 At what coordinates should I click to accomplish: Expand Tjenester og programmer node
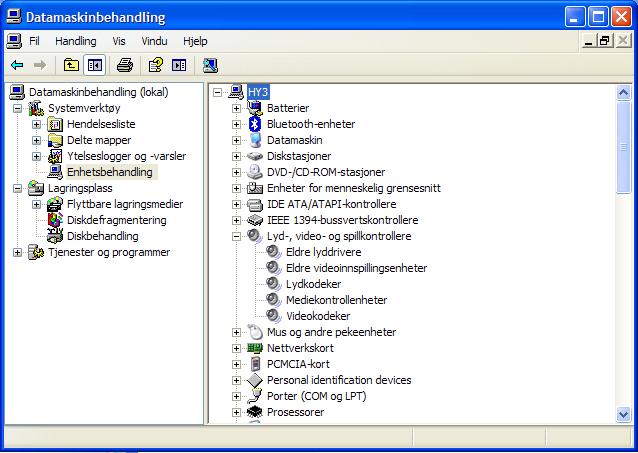[x=17, y=252]
